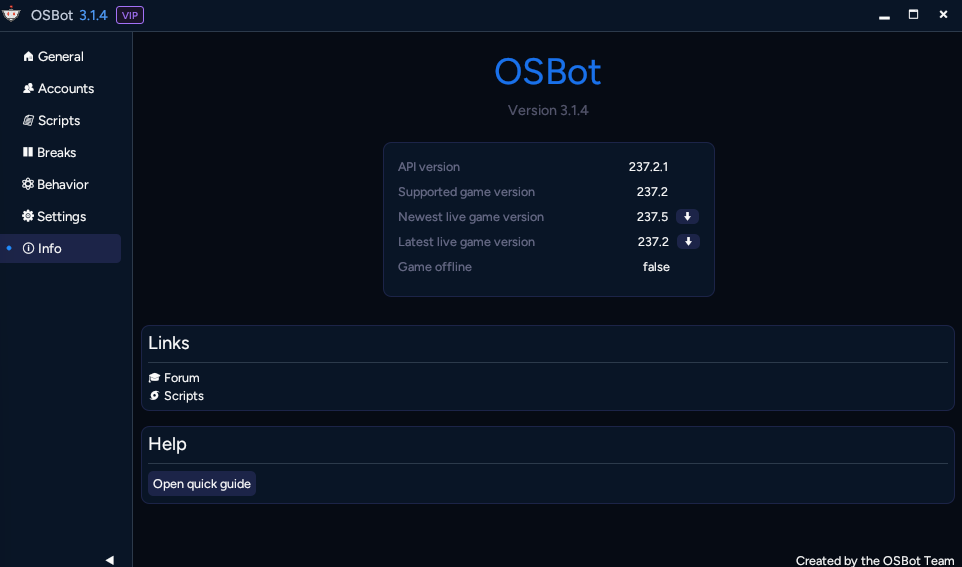This screenshot has height=567, width=962.
Task: Click the arrow next to Newest live game version
Action: (x=687, y=217)
